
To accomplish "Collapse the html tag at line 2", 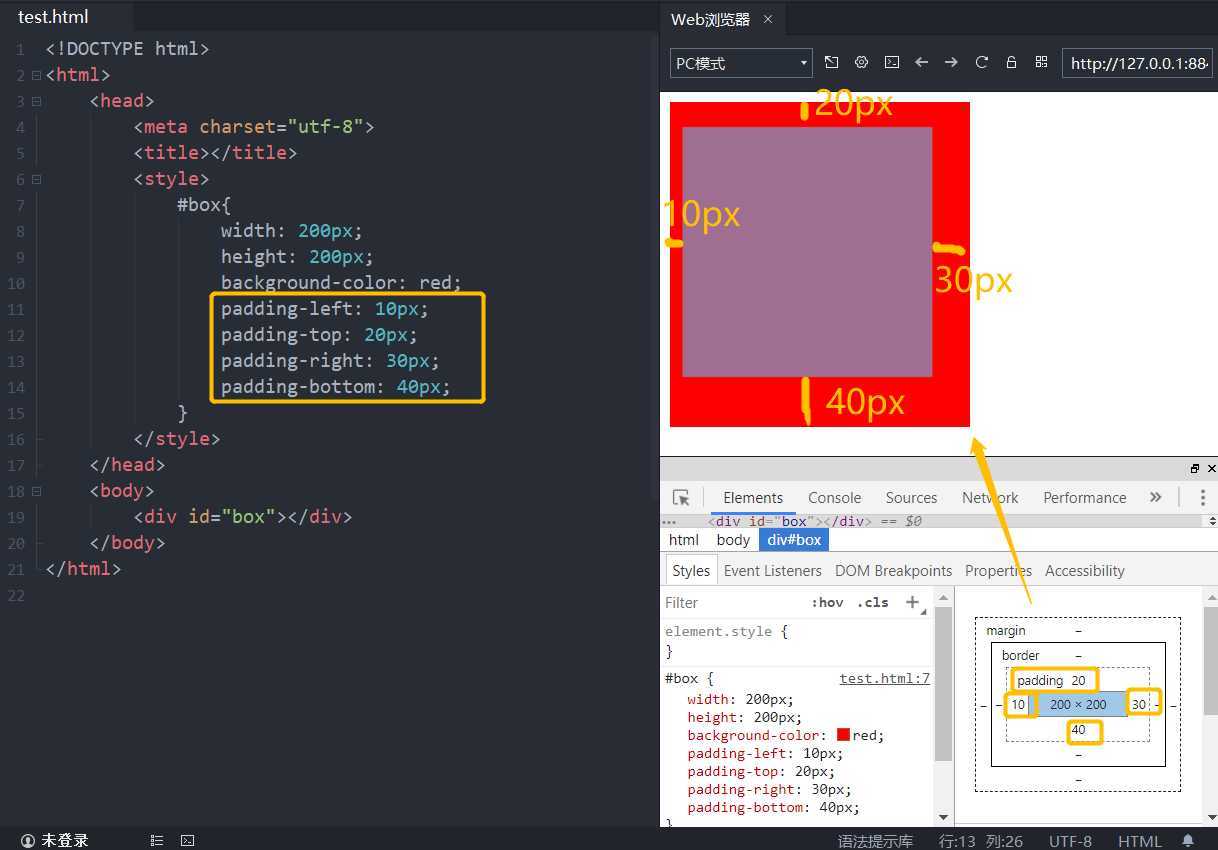I will pyautogui.click(x=36, y=75).
